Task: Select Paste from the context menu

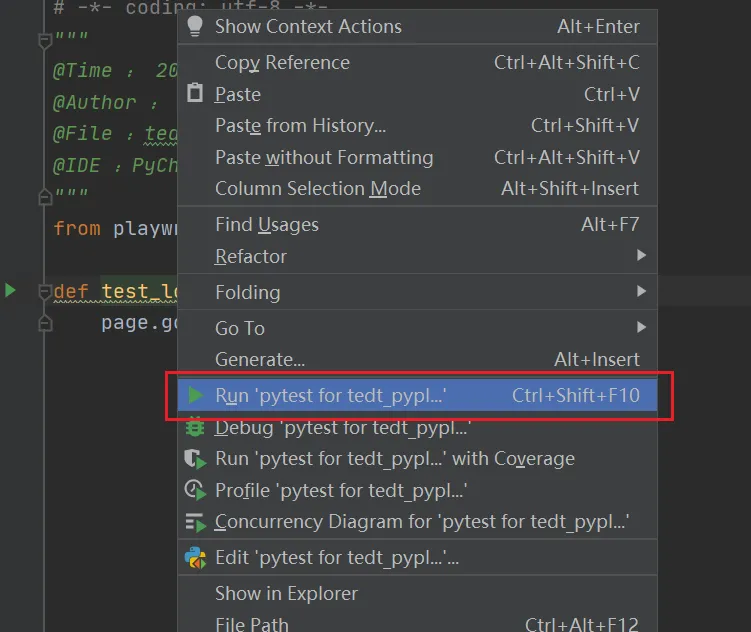Action: point(417,94)
